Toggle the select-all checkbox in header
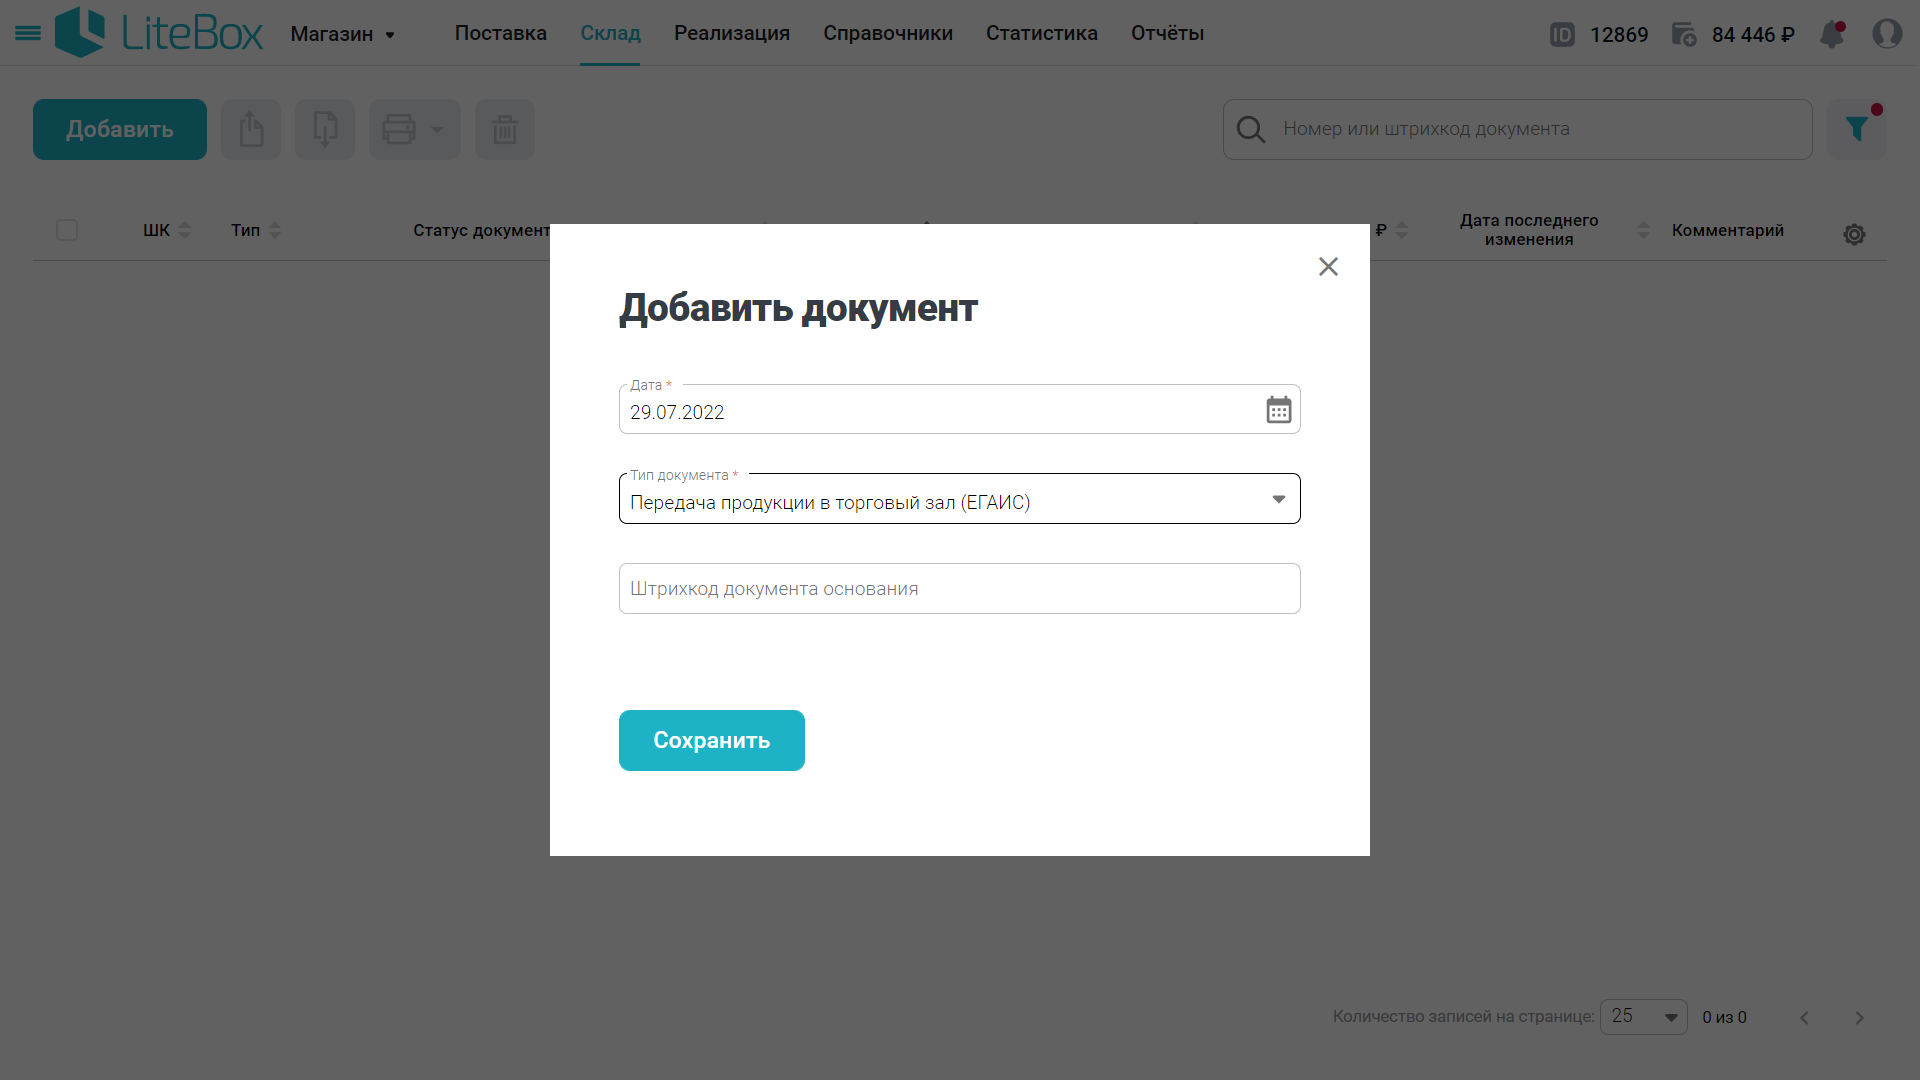 pyautogui.click(x=67, y=230)
